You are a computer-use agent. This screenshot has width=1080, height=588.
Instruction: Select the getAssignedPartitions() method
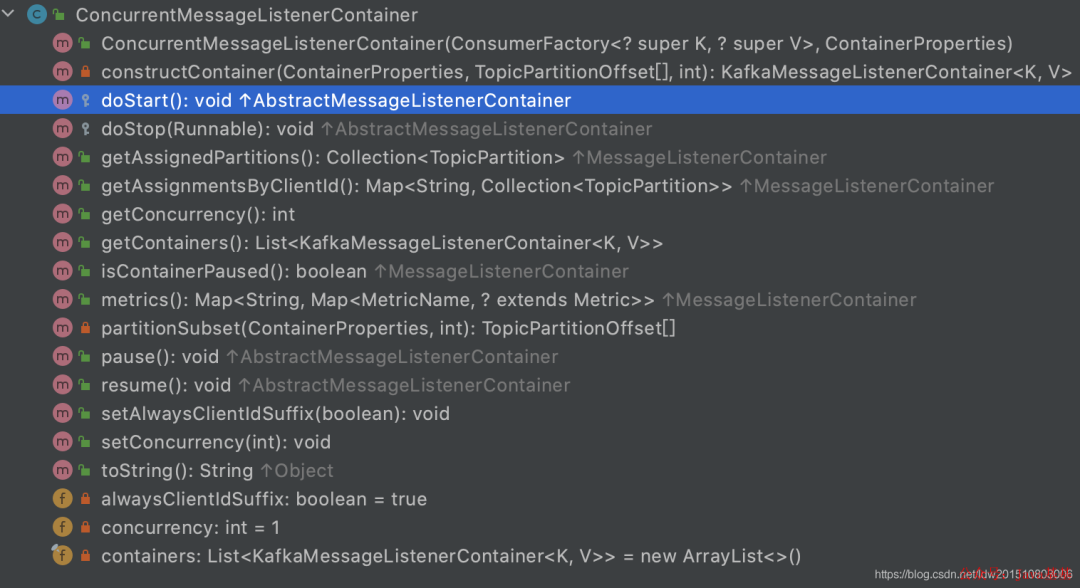332,157
